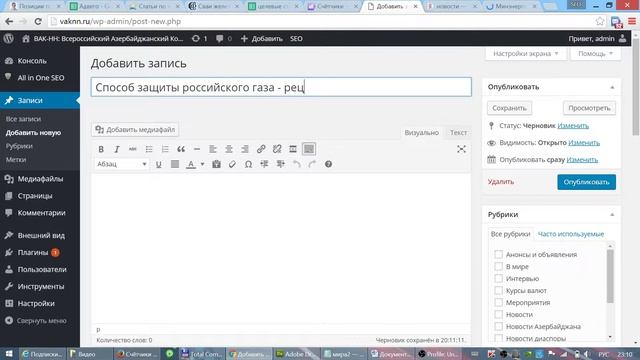
Task: Insert or edit a link
Action: [x=261, y=149]
